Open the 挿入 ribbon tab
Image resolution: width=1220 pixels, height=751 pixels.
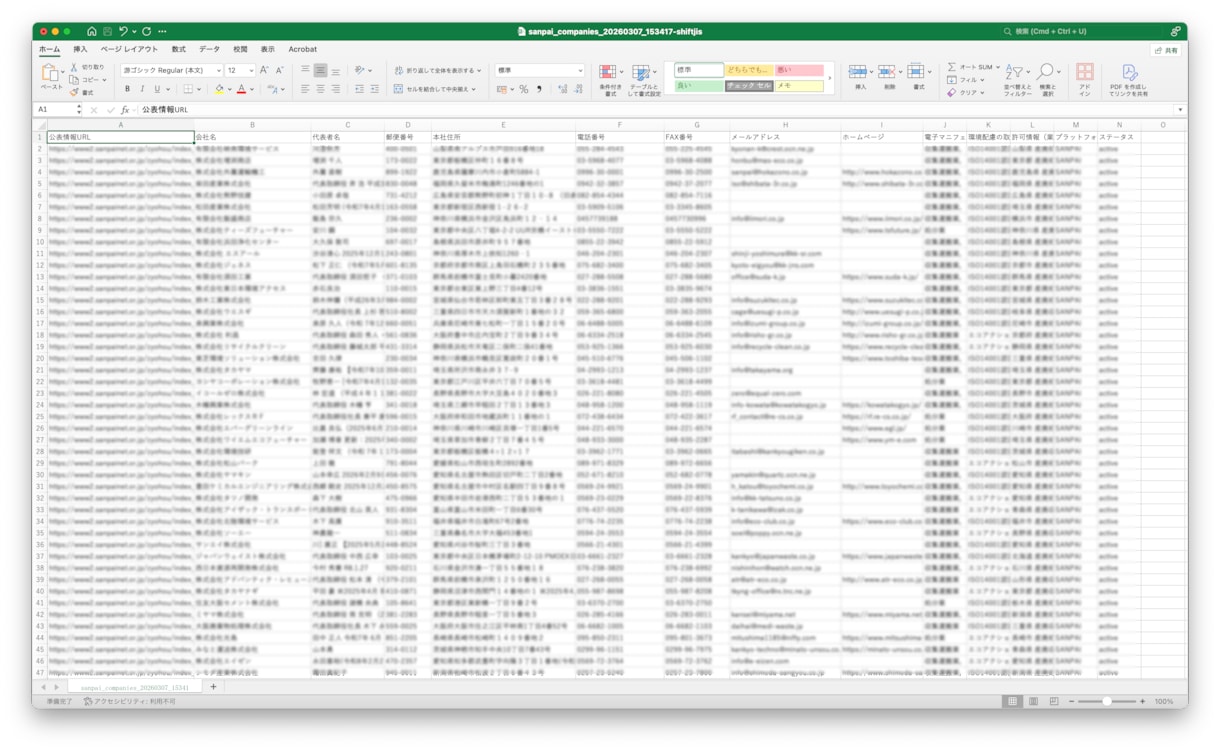coord(80,49)
